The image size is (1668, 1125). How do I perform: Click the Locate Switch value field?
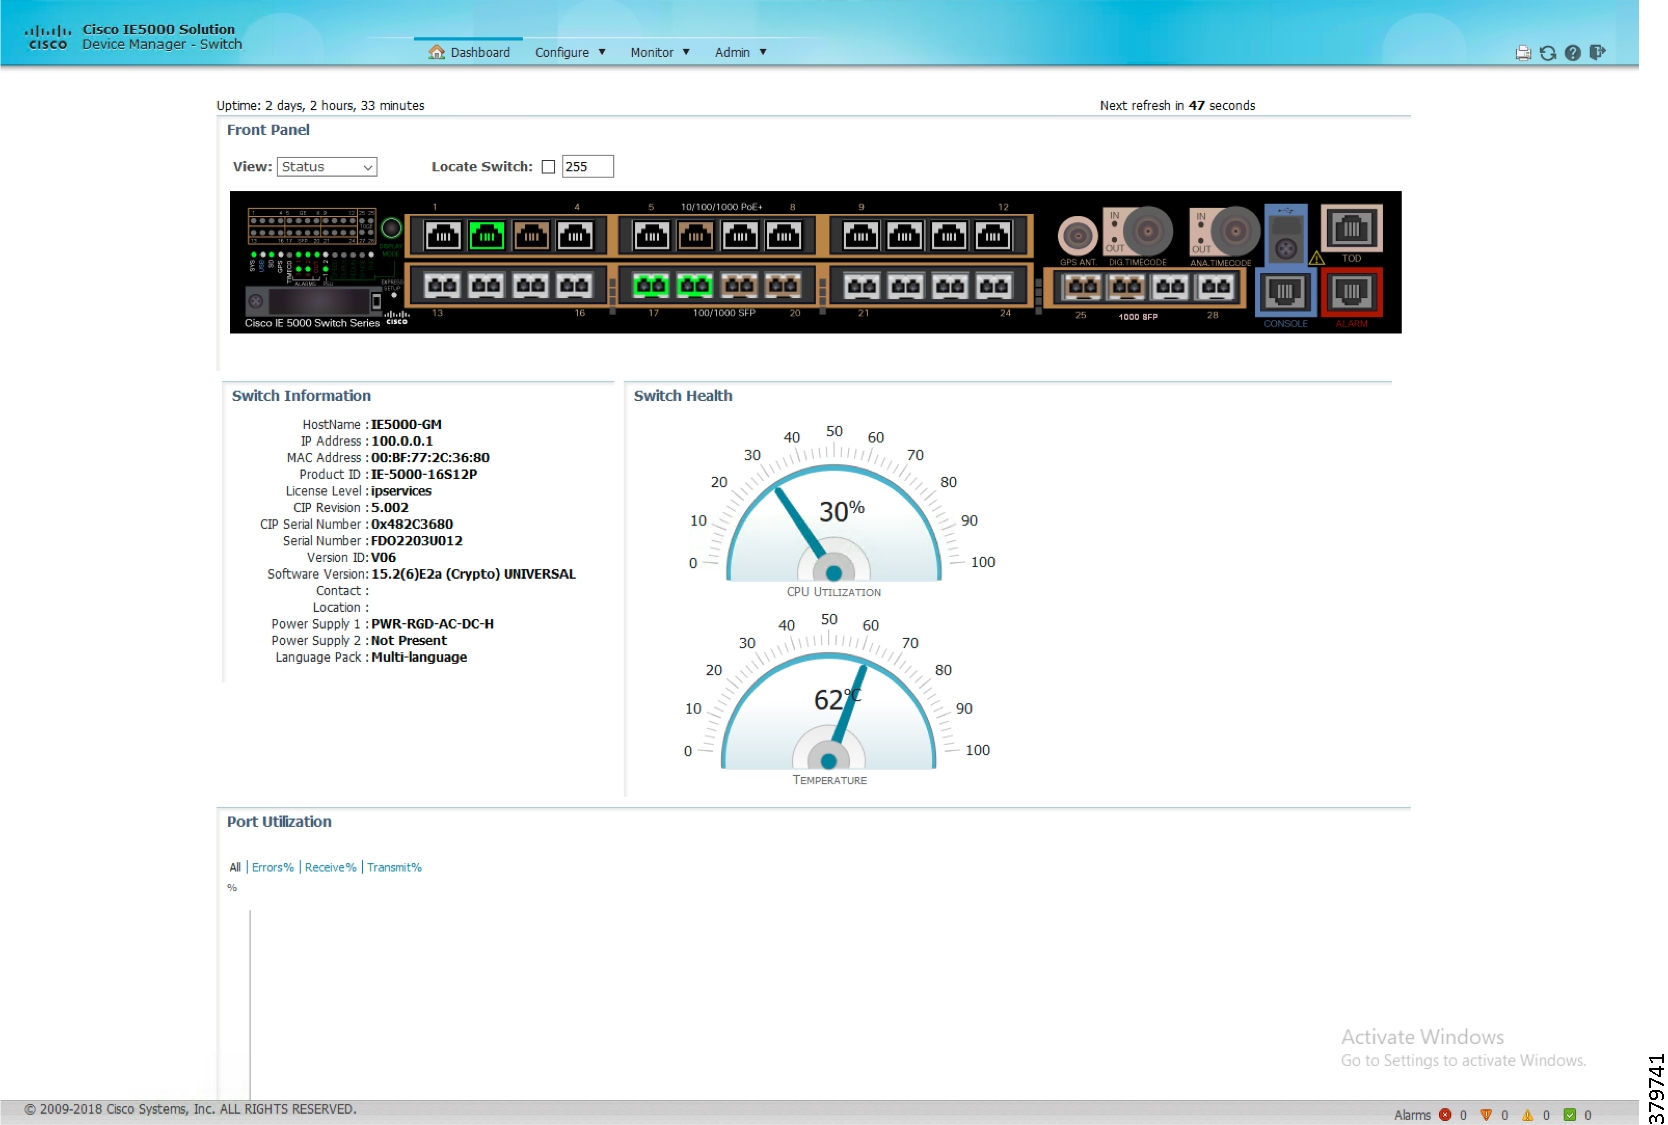pyautogui.click(x=588, y=167)
